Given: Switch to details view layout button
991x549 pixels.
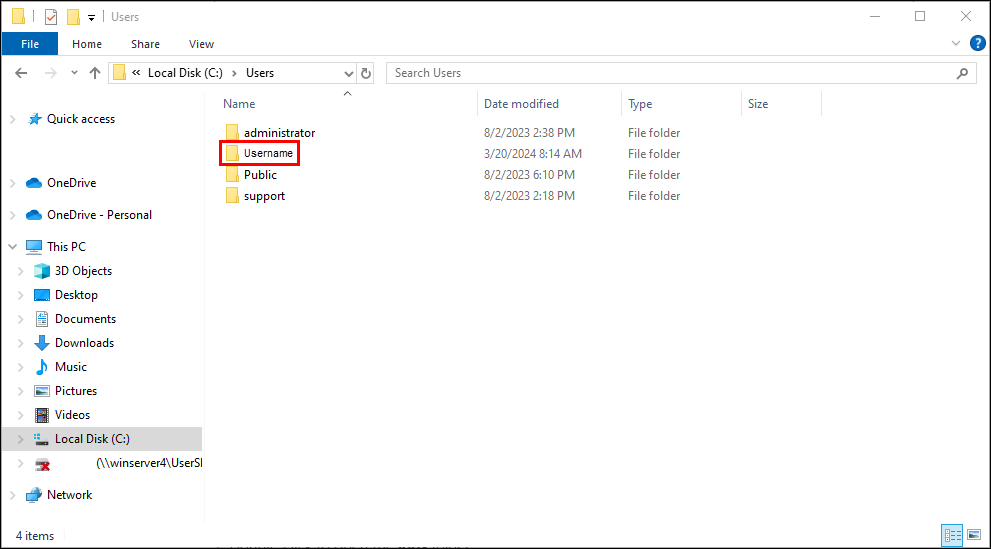Looking at the screenshot, I should (x=952, y=535).
